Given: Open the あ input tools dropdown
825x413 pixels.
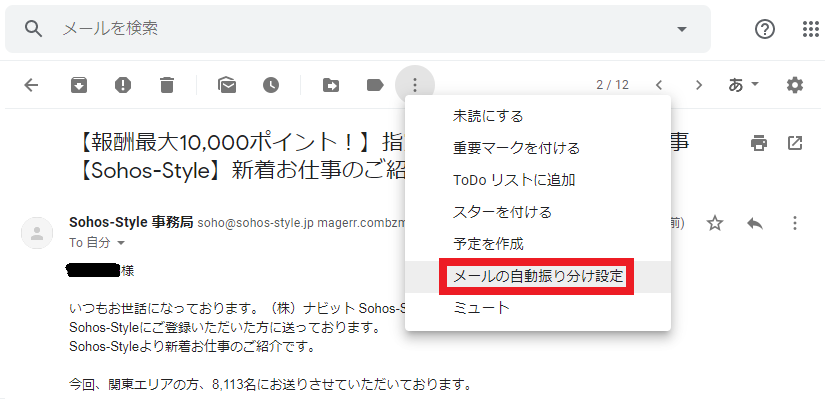Looking at the screenshot, I should 743,84.
